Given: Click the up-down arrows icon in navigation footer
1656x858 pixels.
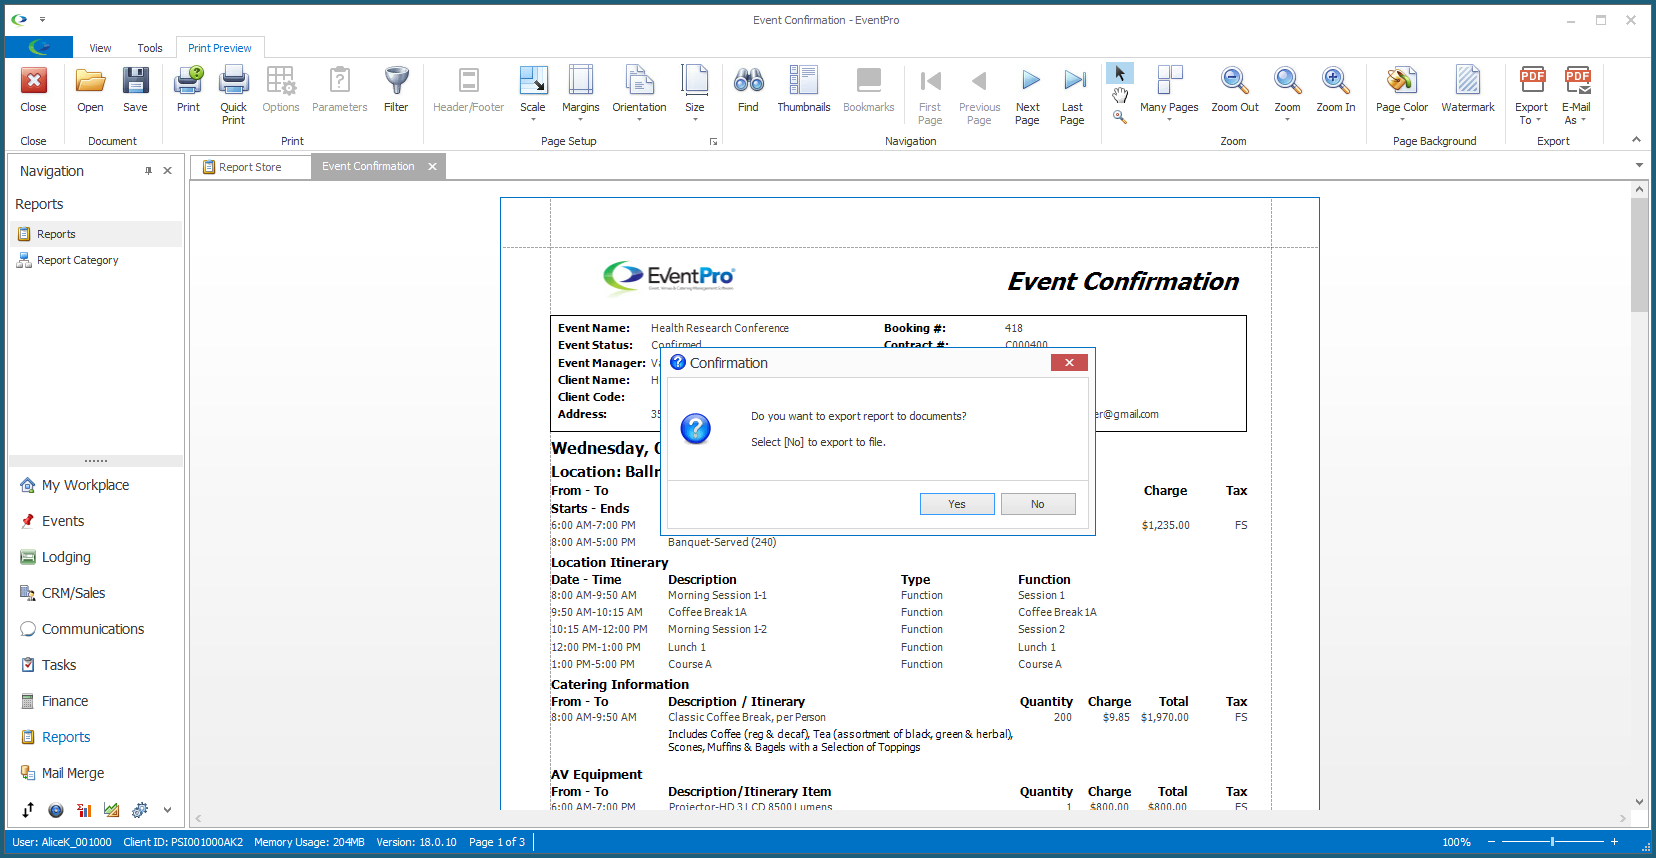Looking at the screenshot, I should 28,810.
